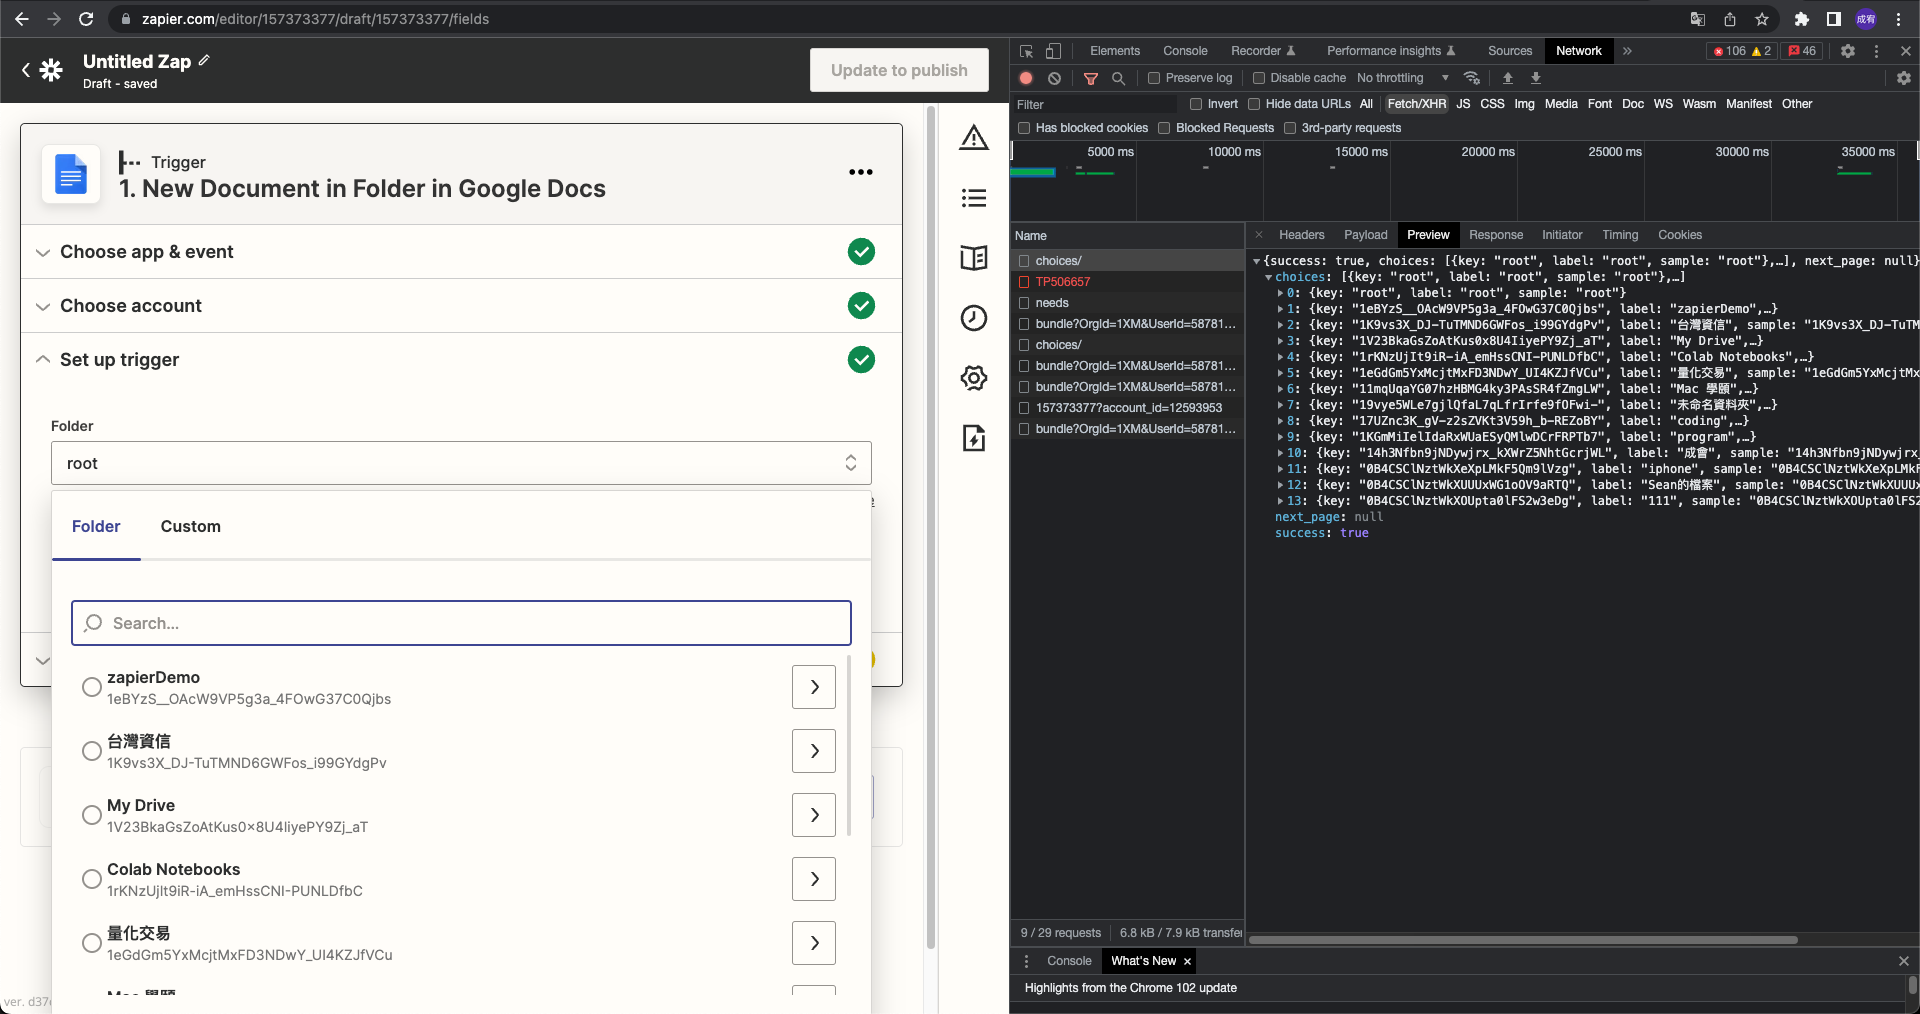Switch to the Custom tab
Image resolution: width=1920 pixels, height=1014 pixels.
190,527
